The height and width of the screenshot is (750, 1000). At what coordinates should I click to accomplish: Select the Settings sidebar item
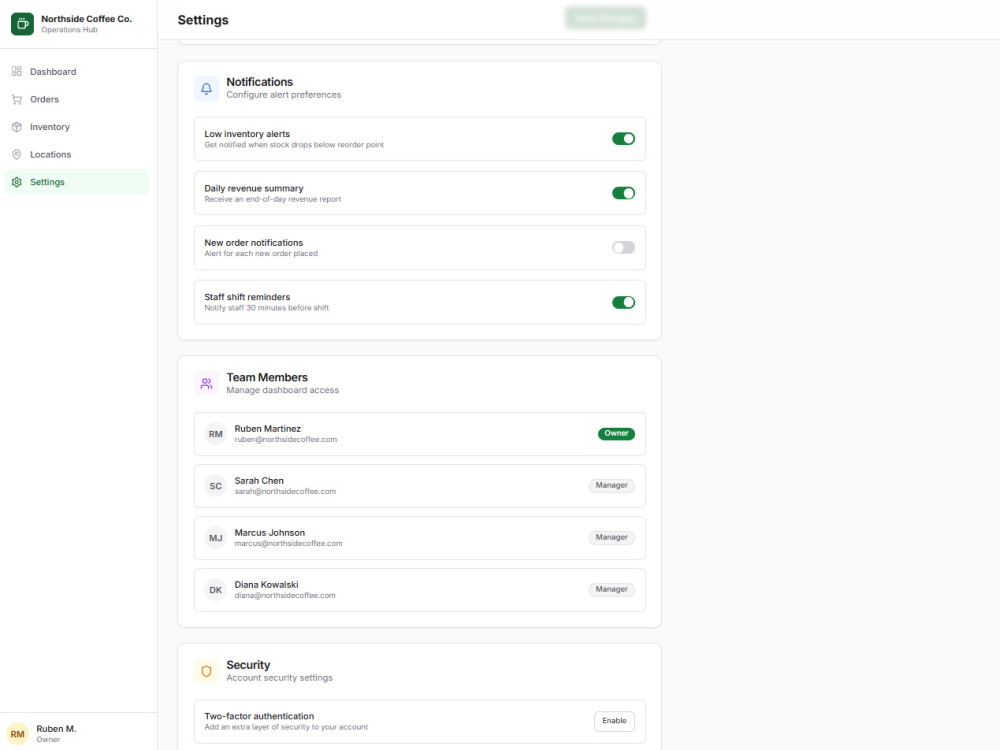point(77,182)
